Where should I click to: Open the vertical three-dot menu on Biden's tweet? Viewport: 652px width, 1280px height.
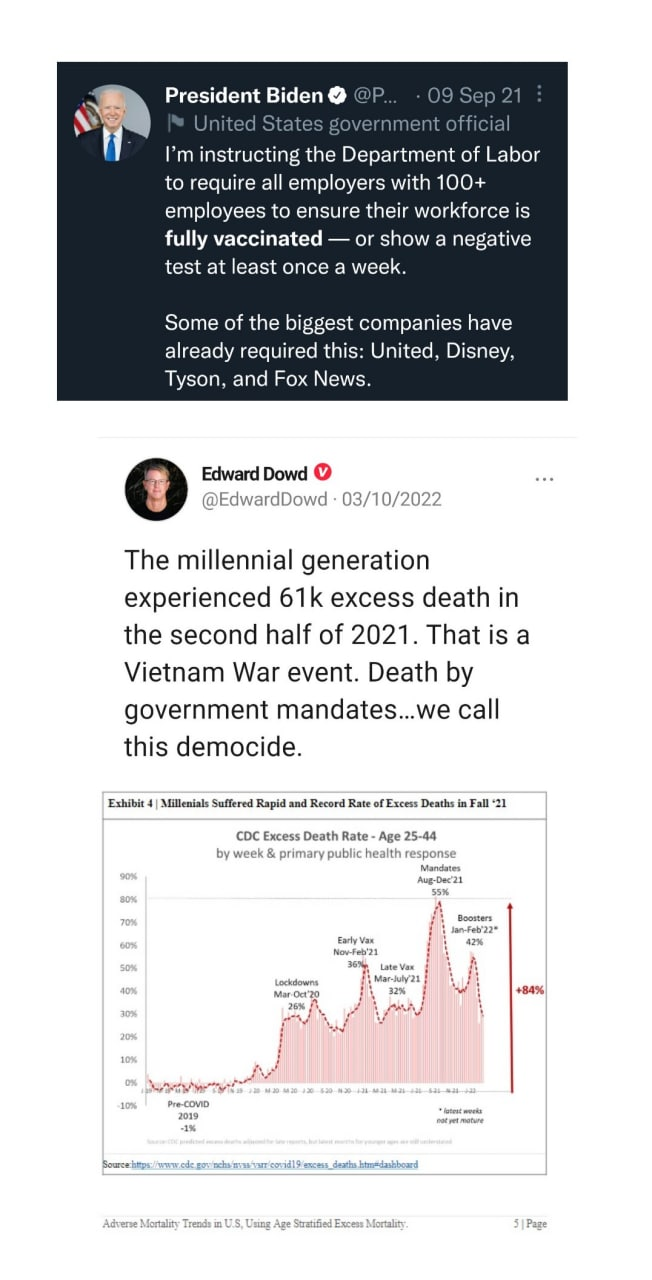coord(540,96)
